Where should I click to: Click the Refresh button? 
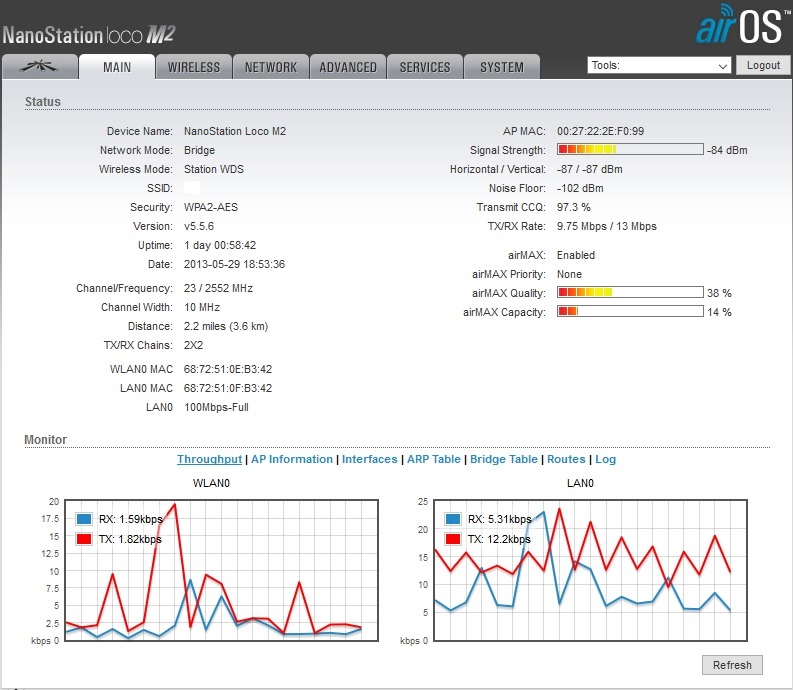(732, 665)
